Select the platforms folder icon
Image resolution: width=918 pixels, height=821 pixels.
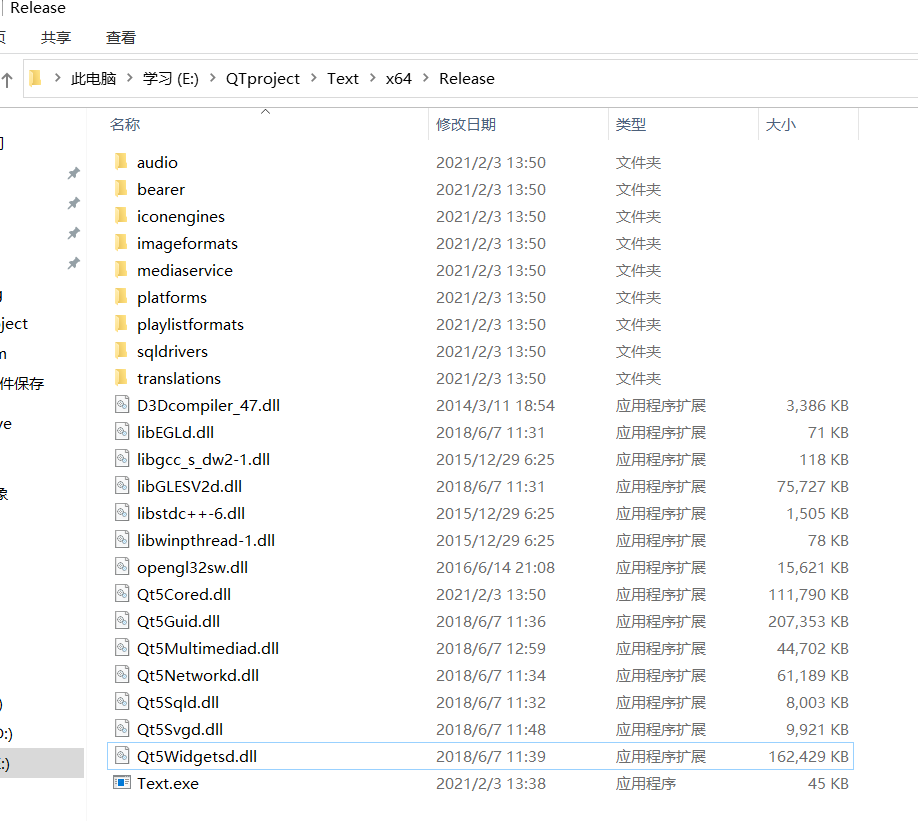coord(123,297)
